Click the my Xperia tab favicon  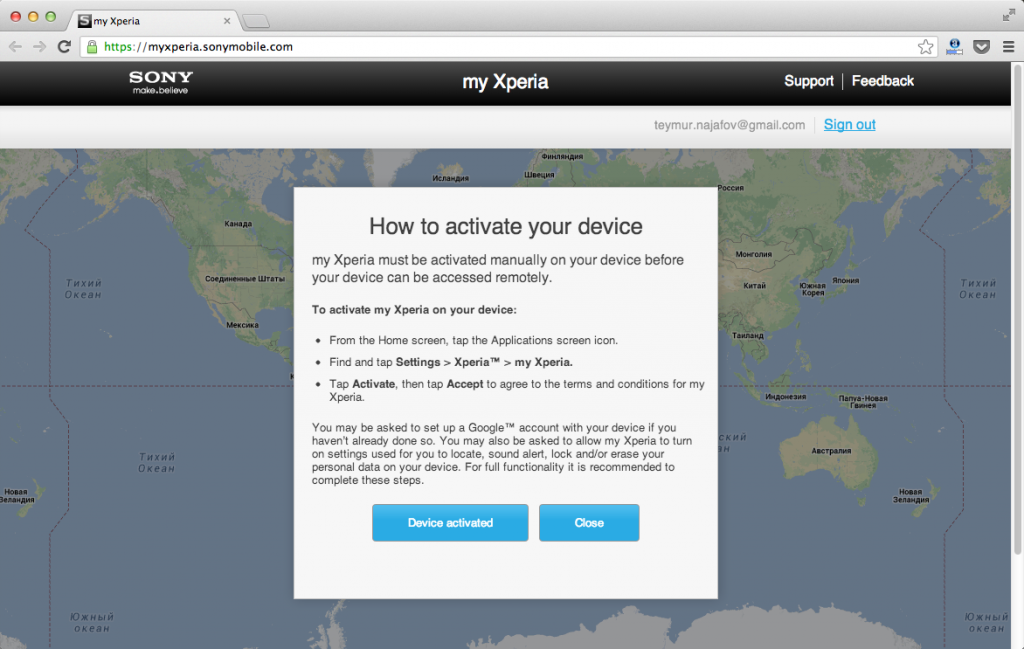(84, 21)
